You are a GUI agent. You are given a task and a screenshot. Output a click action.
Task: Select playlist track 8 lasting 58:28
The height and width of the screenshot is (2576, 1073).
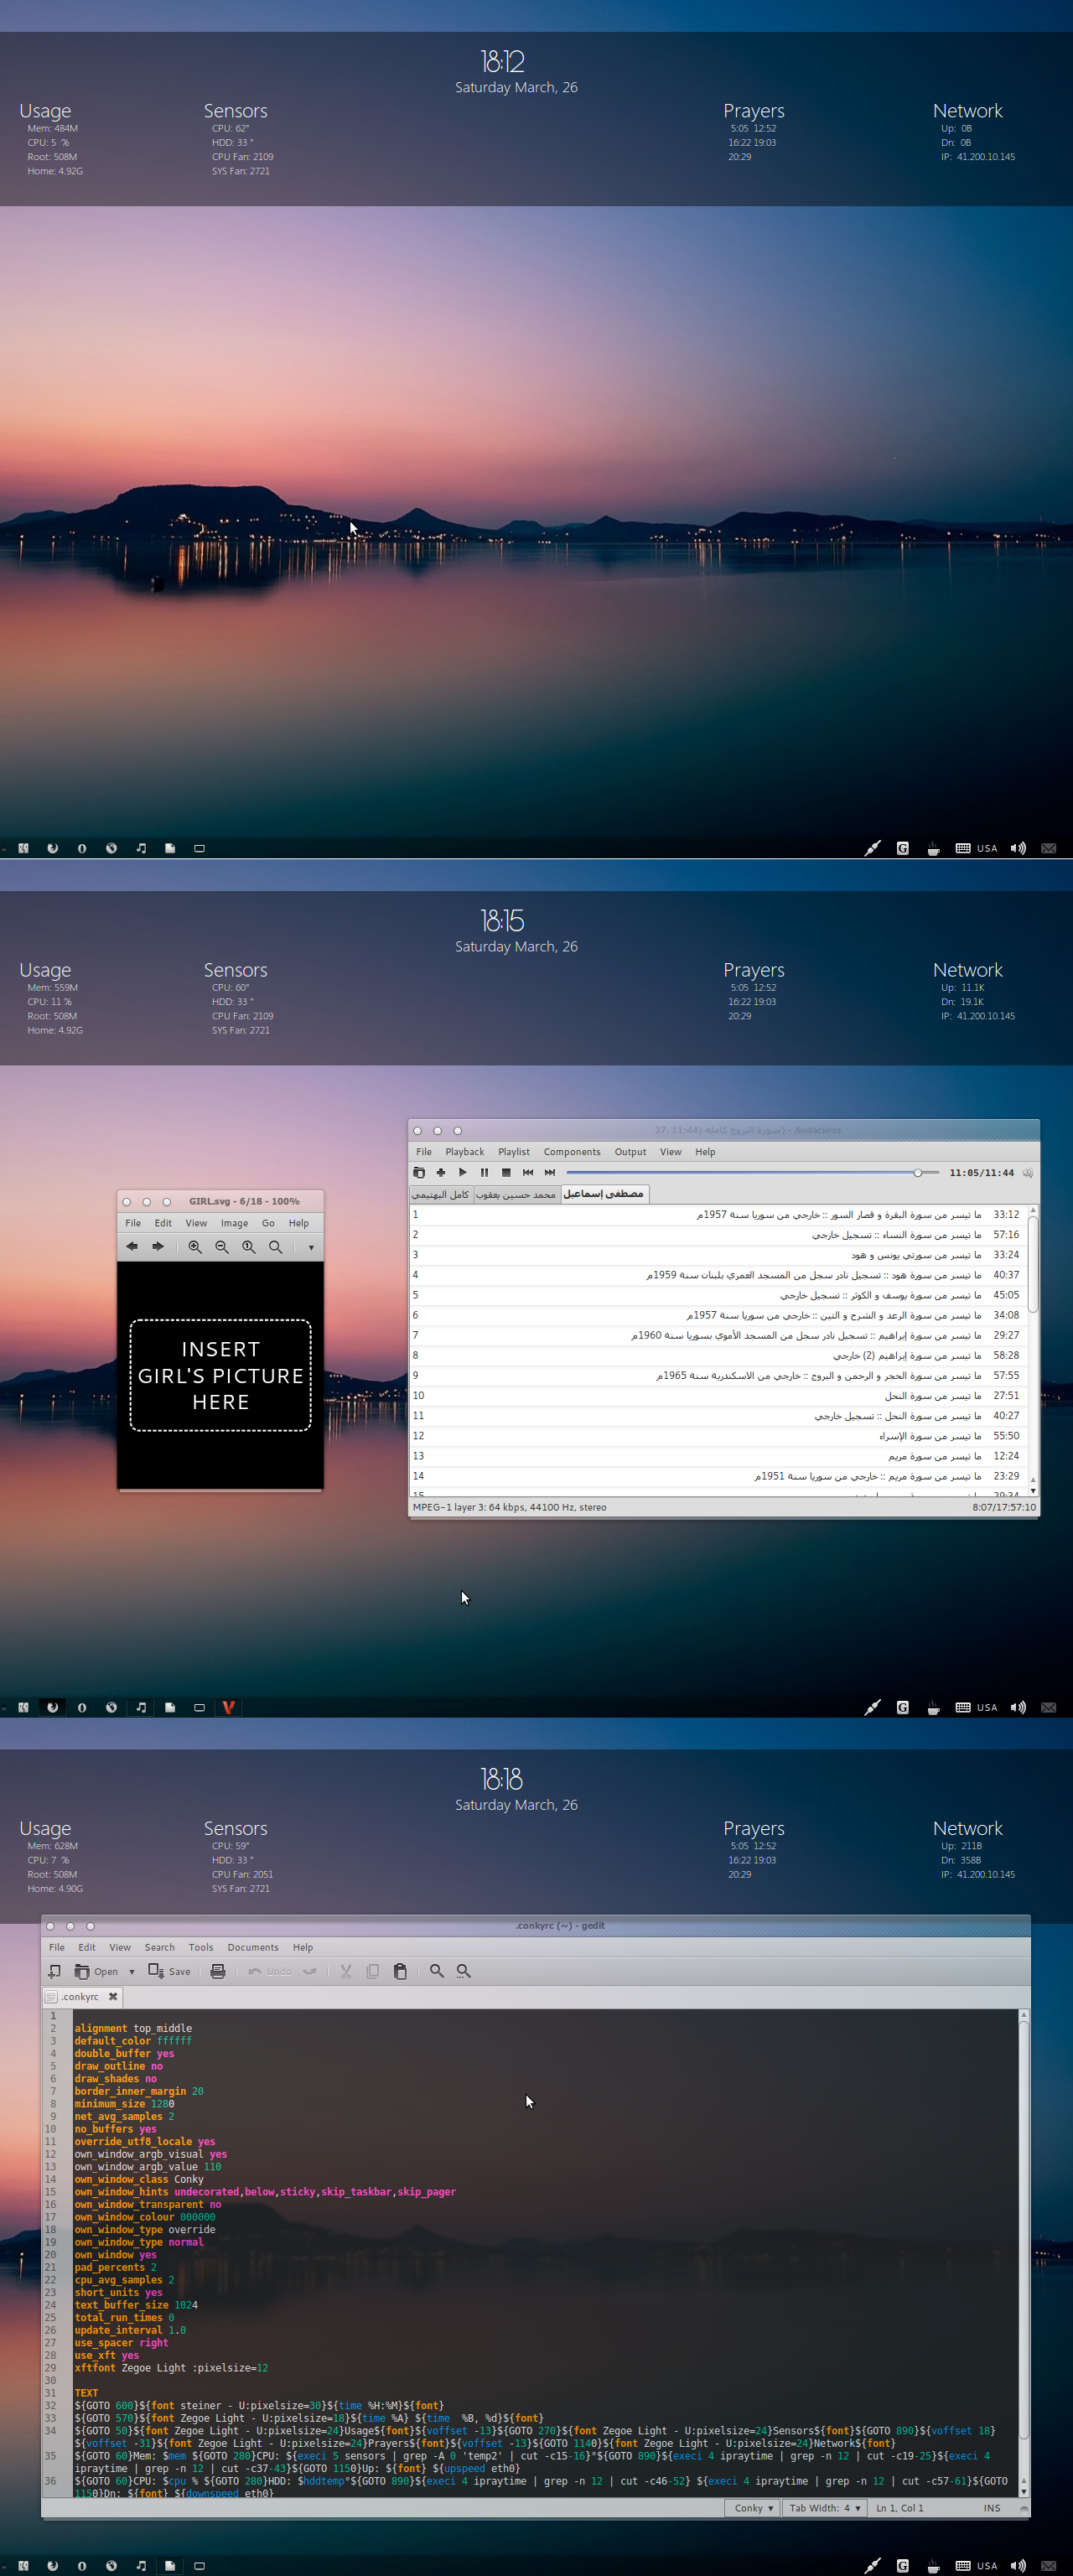point(718,1356)
